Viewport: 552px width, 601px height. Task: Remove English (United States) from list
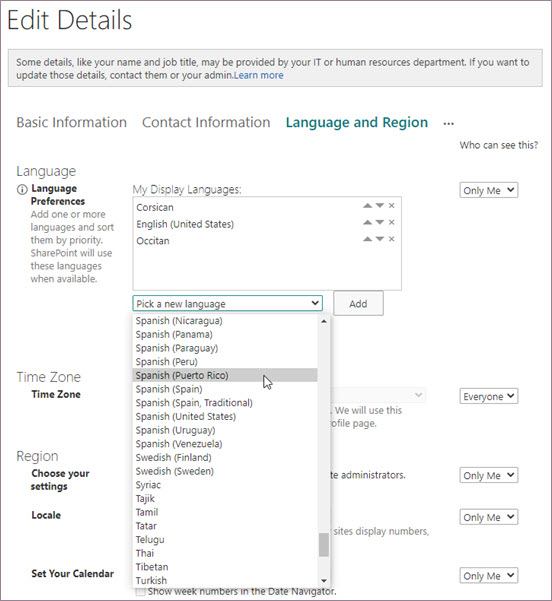(391, 222)
